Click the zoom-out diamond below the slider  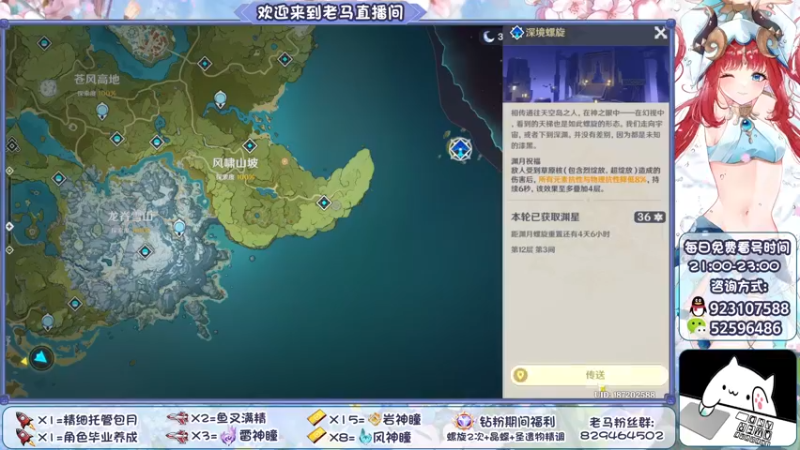(10, 250)
